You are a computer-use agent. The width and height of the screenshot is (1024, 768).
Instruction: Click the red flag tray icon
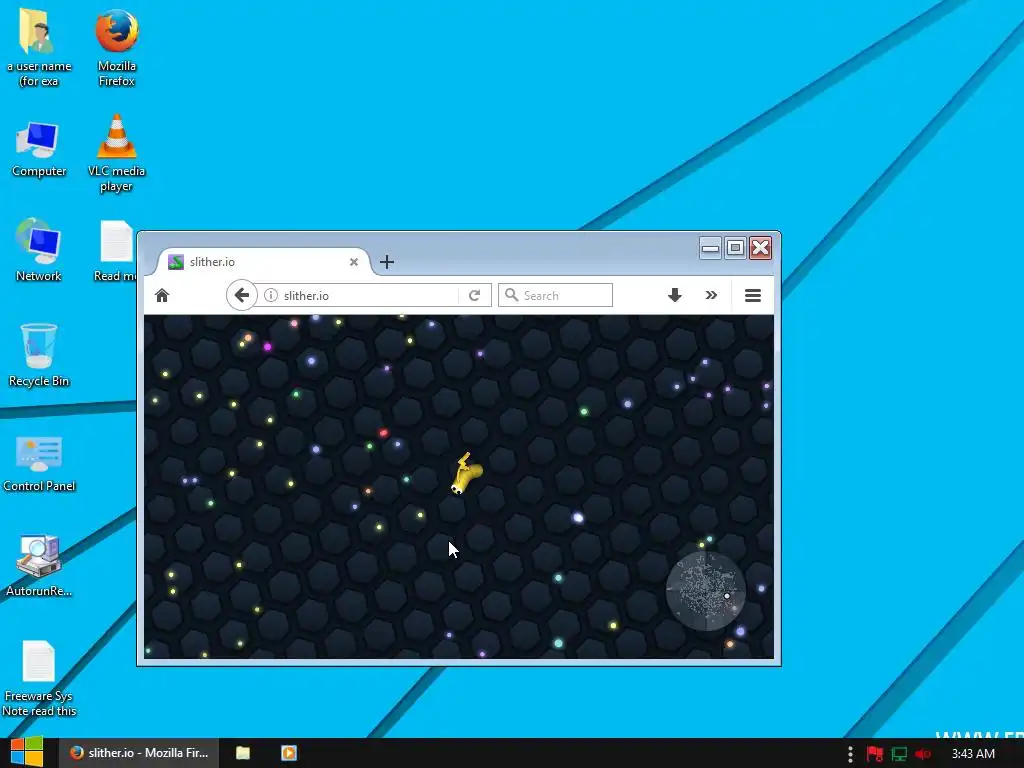[875, 754]
